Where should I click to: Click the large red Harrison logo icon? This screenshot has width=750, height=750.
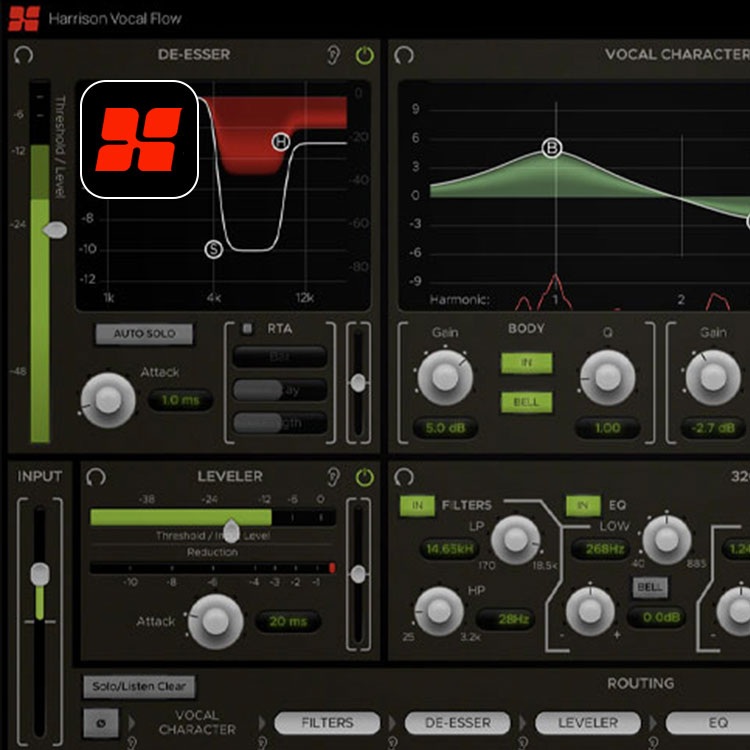pos(139,139)
